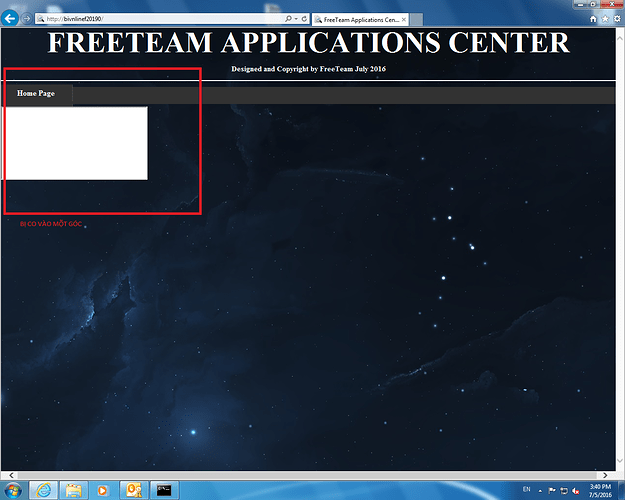The height and width of the screenshot is (500, 625).
Task: Click the vertical scrollbar down arrow
Action: pyautogui.click(x=619, y=463)
